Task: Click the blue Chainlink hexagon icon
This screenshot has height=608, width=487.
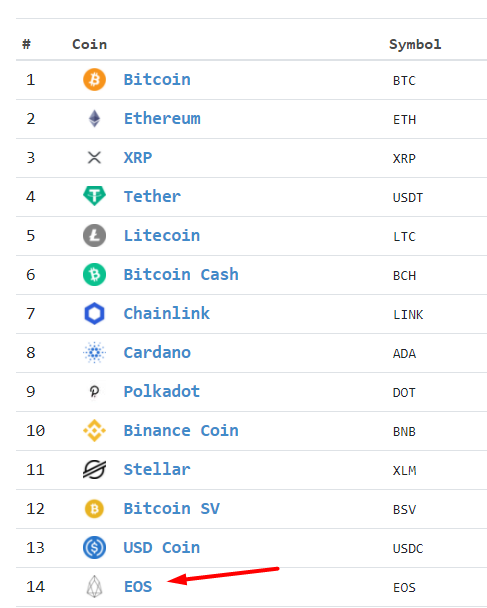Action: pos(94,313)
